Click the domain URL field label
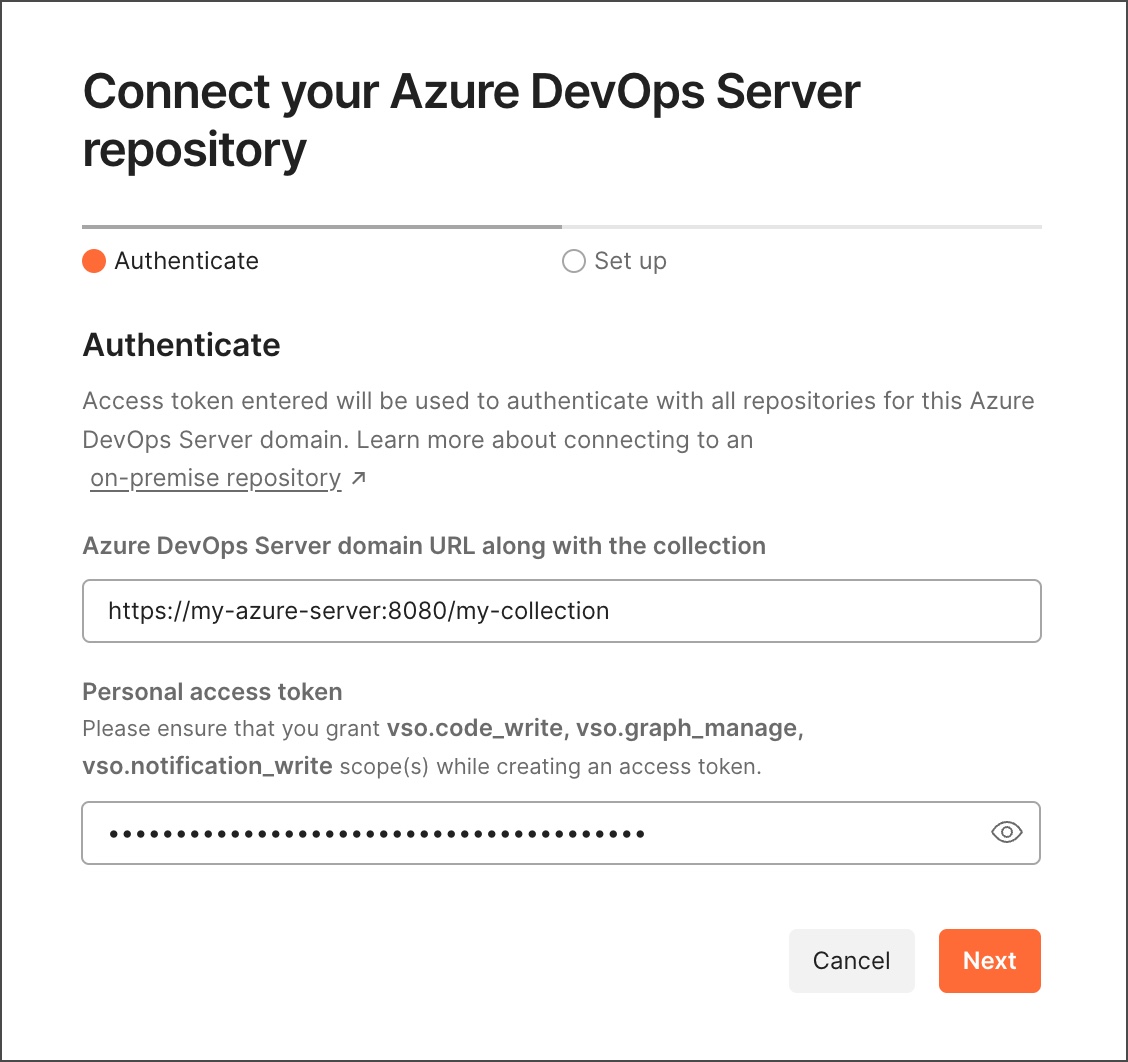1128x1062 pixels. coord(423,546)
